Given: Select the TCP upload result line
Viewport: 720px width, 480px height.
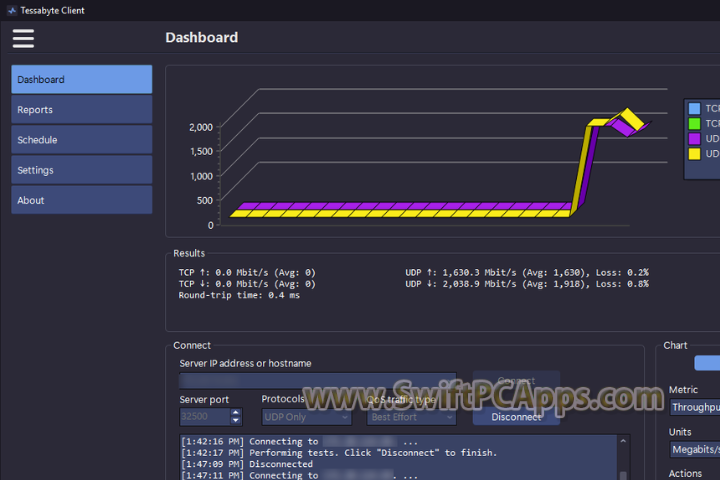Looking at the screenshot, I should 247,272.
